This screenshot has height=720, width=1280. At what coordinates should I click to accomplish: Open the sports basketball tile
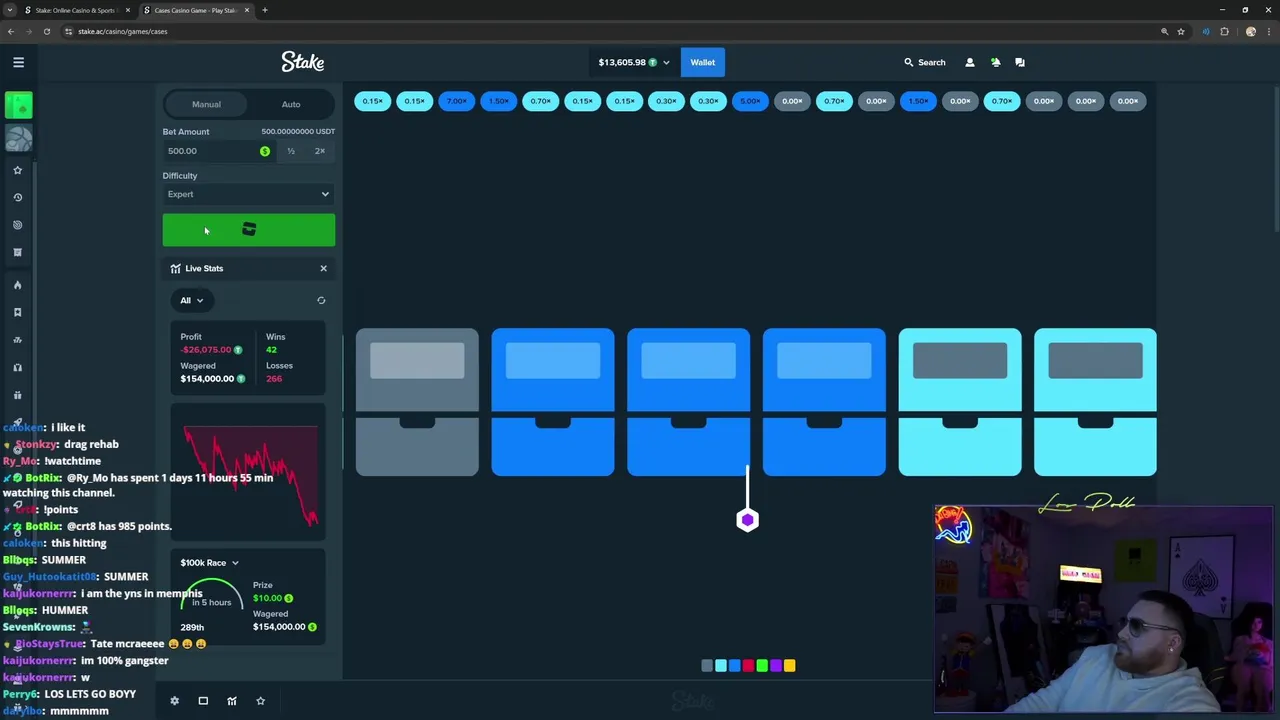coord(18,137)
